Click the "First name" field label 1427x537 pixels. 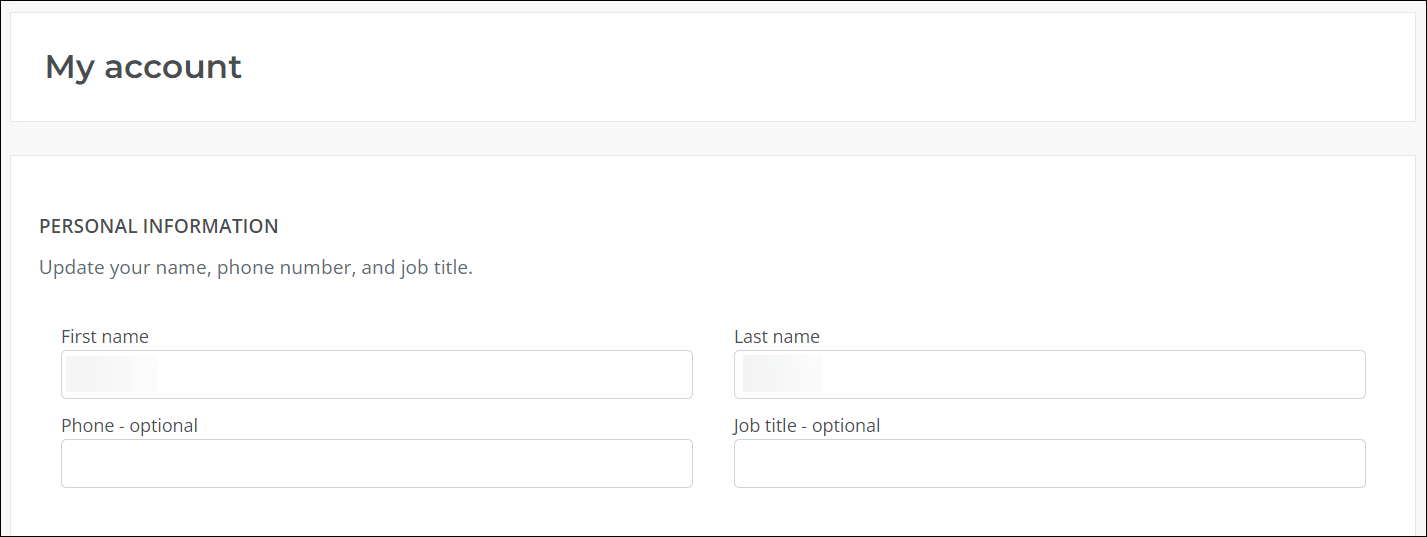pyautogui.click(x=105, y=337)
